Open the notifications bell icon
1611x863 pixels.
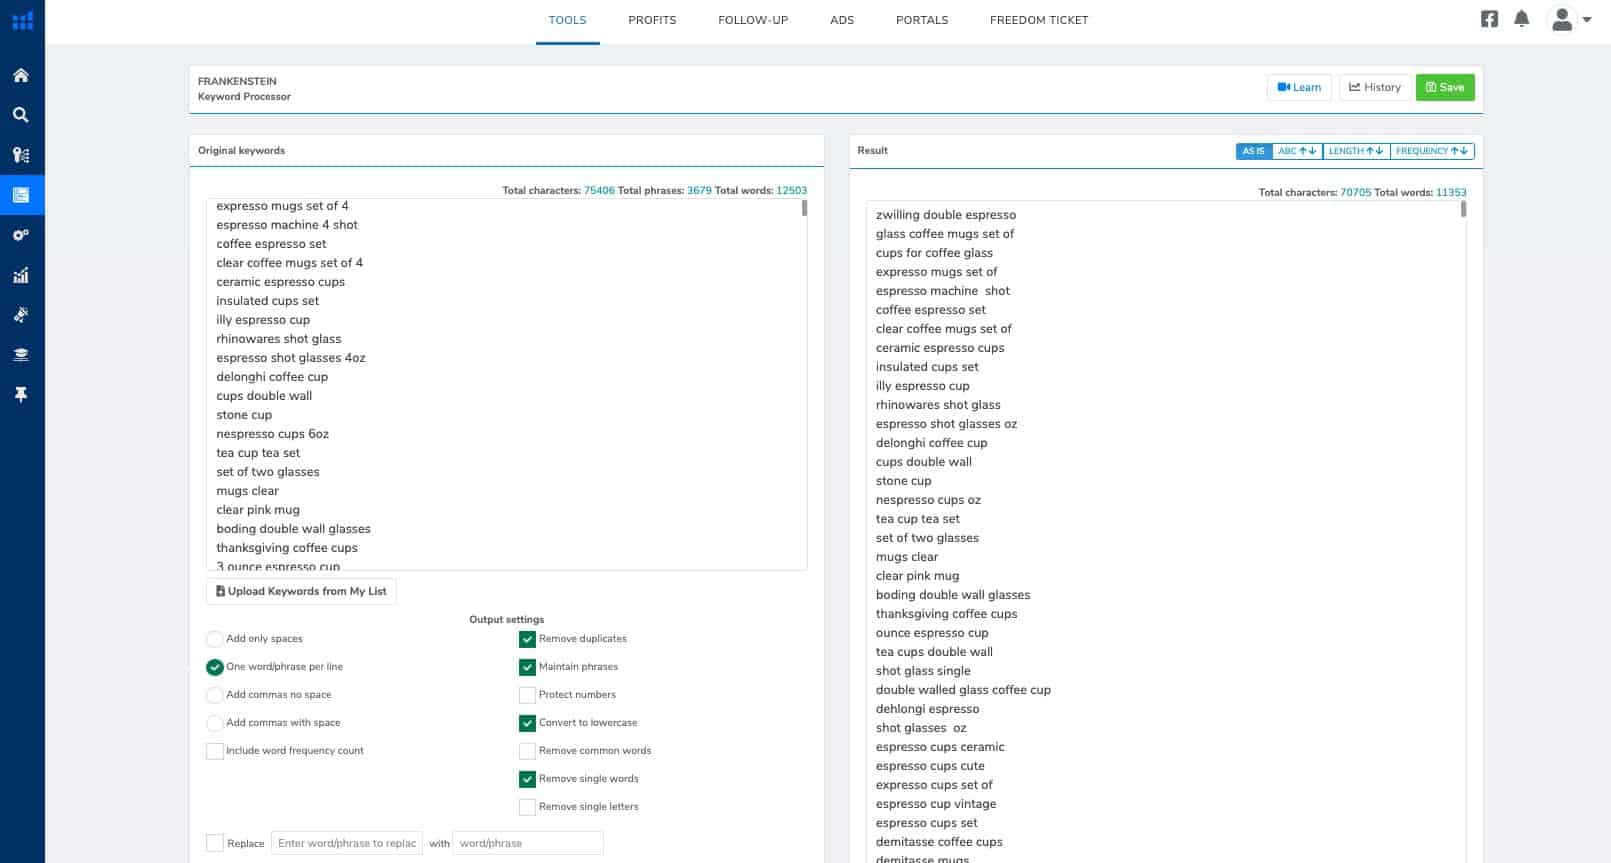coord(1521,19)
